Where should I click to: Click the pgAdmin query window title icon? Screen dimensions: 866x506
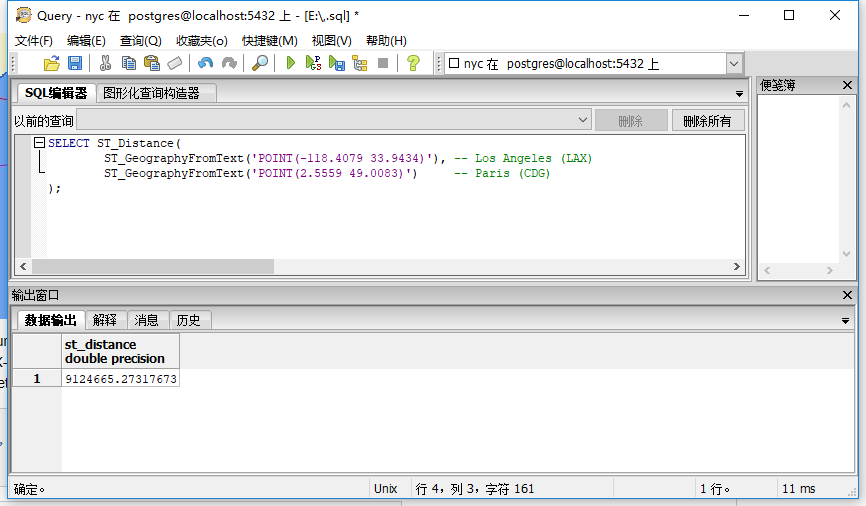[x=23, y=15]
